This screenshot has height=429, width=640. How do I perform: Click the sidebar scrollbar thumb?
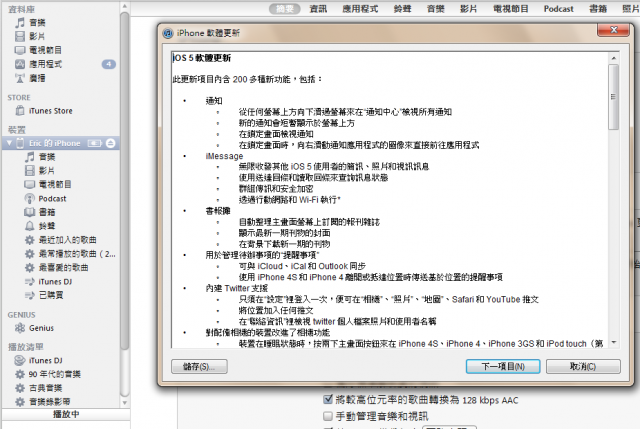tap(125, 180)
